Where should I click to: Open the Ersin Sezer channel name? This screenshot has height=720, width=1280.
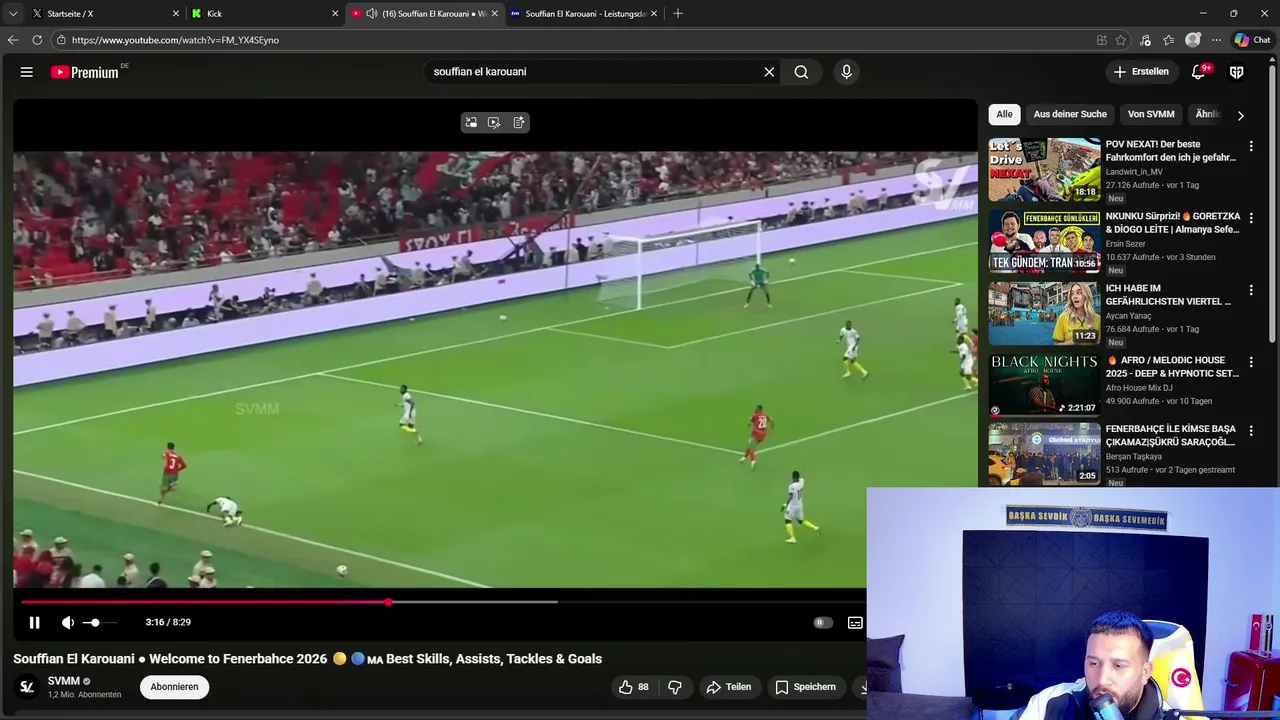(x=1126, y=244)
